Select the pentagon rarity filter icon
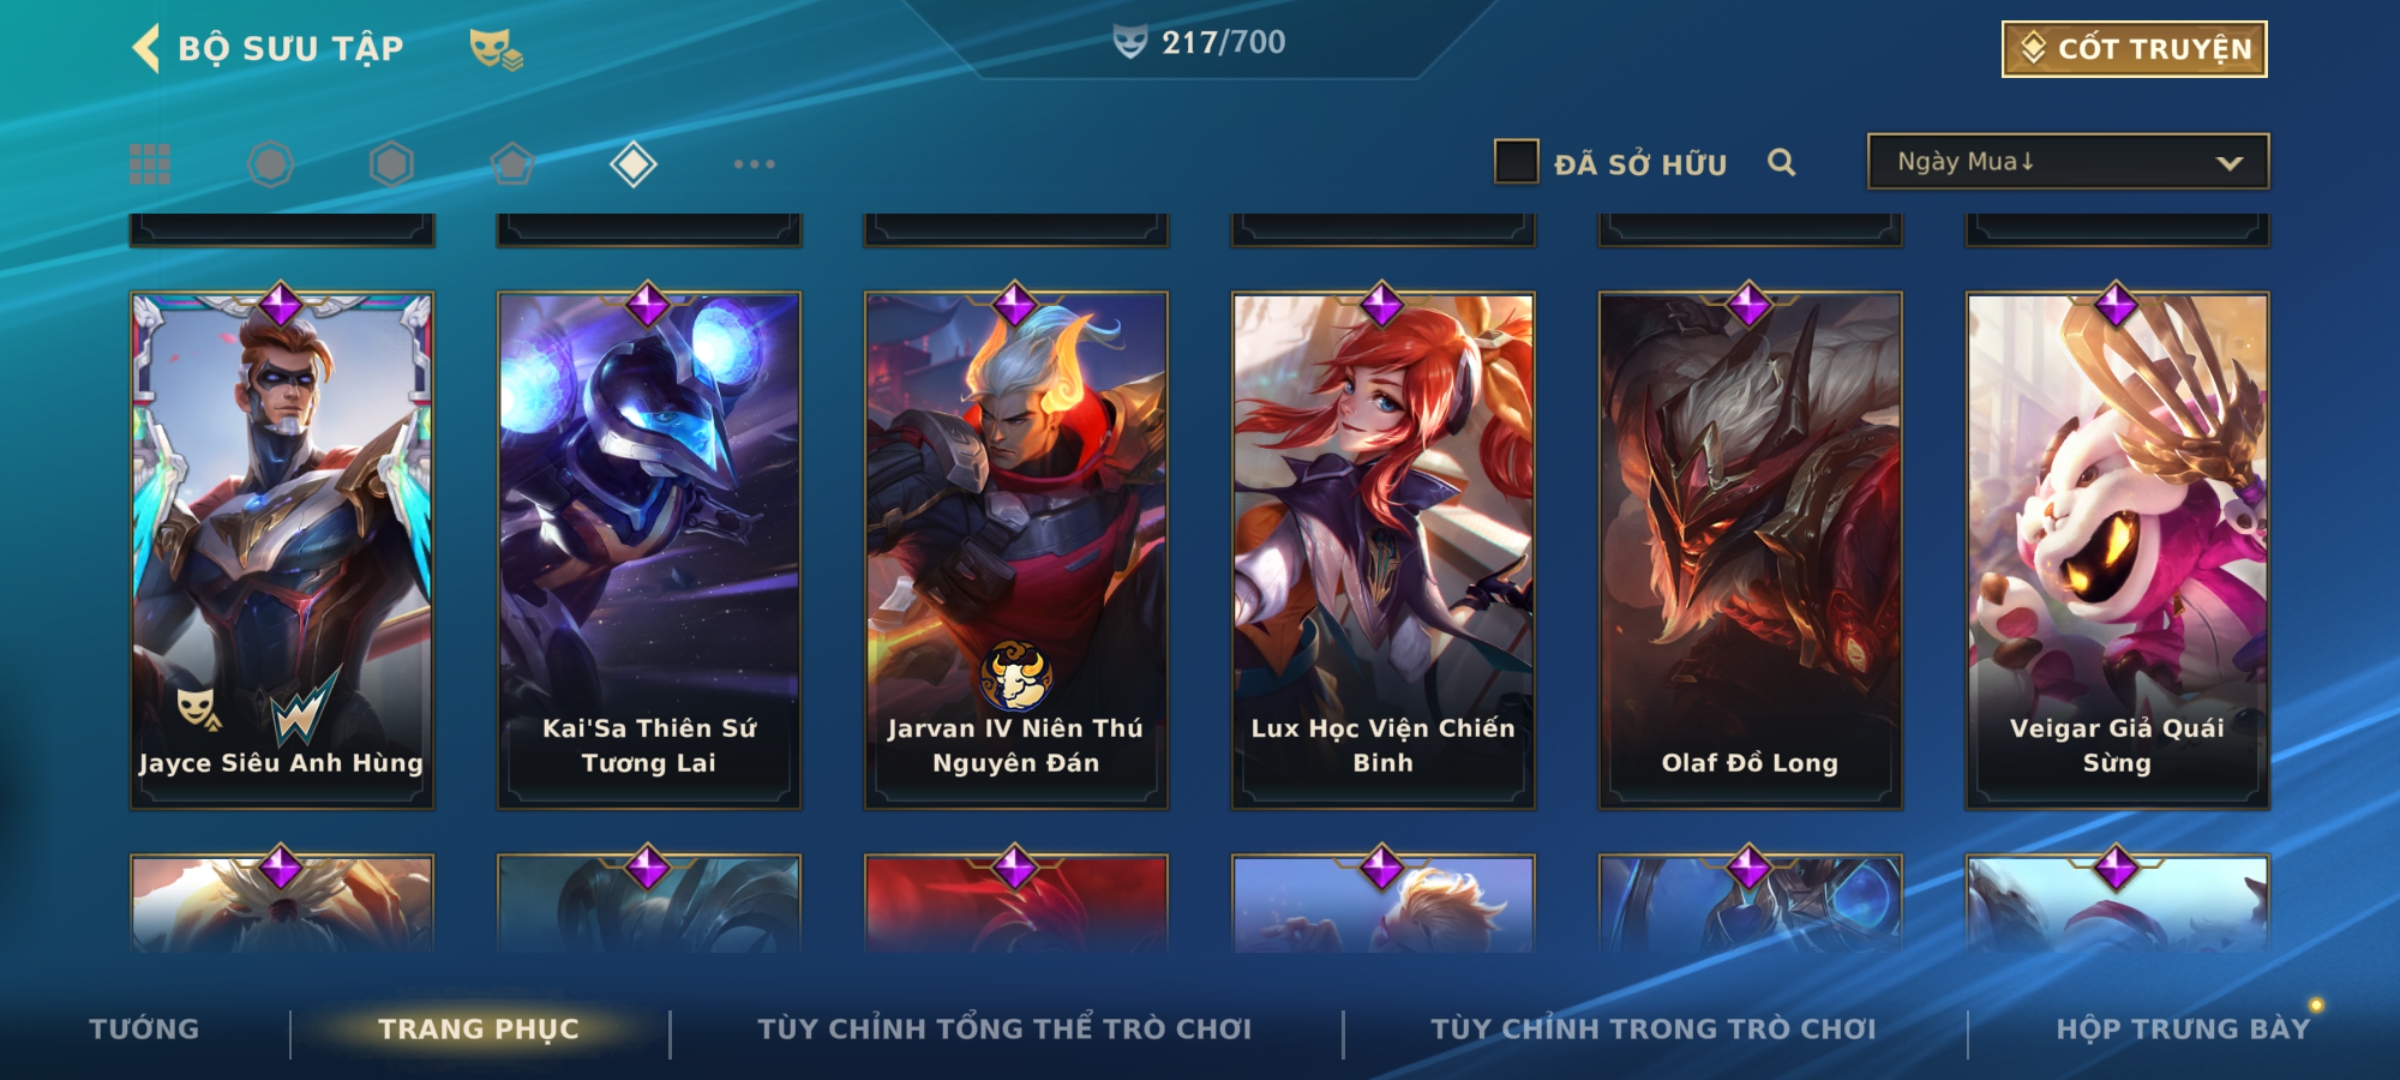 tap(512, 164)
